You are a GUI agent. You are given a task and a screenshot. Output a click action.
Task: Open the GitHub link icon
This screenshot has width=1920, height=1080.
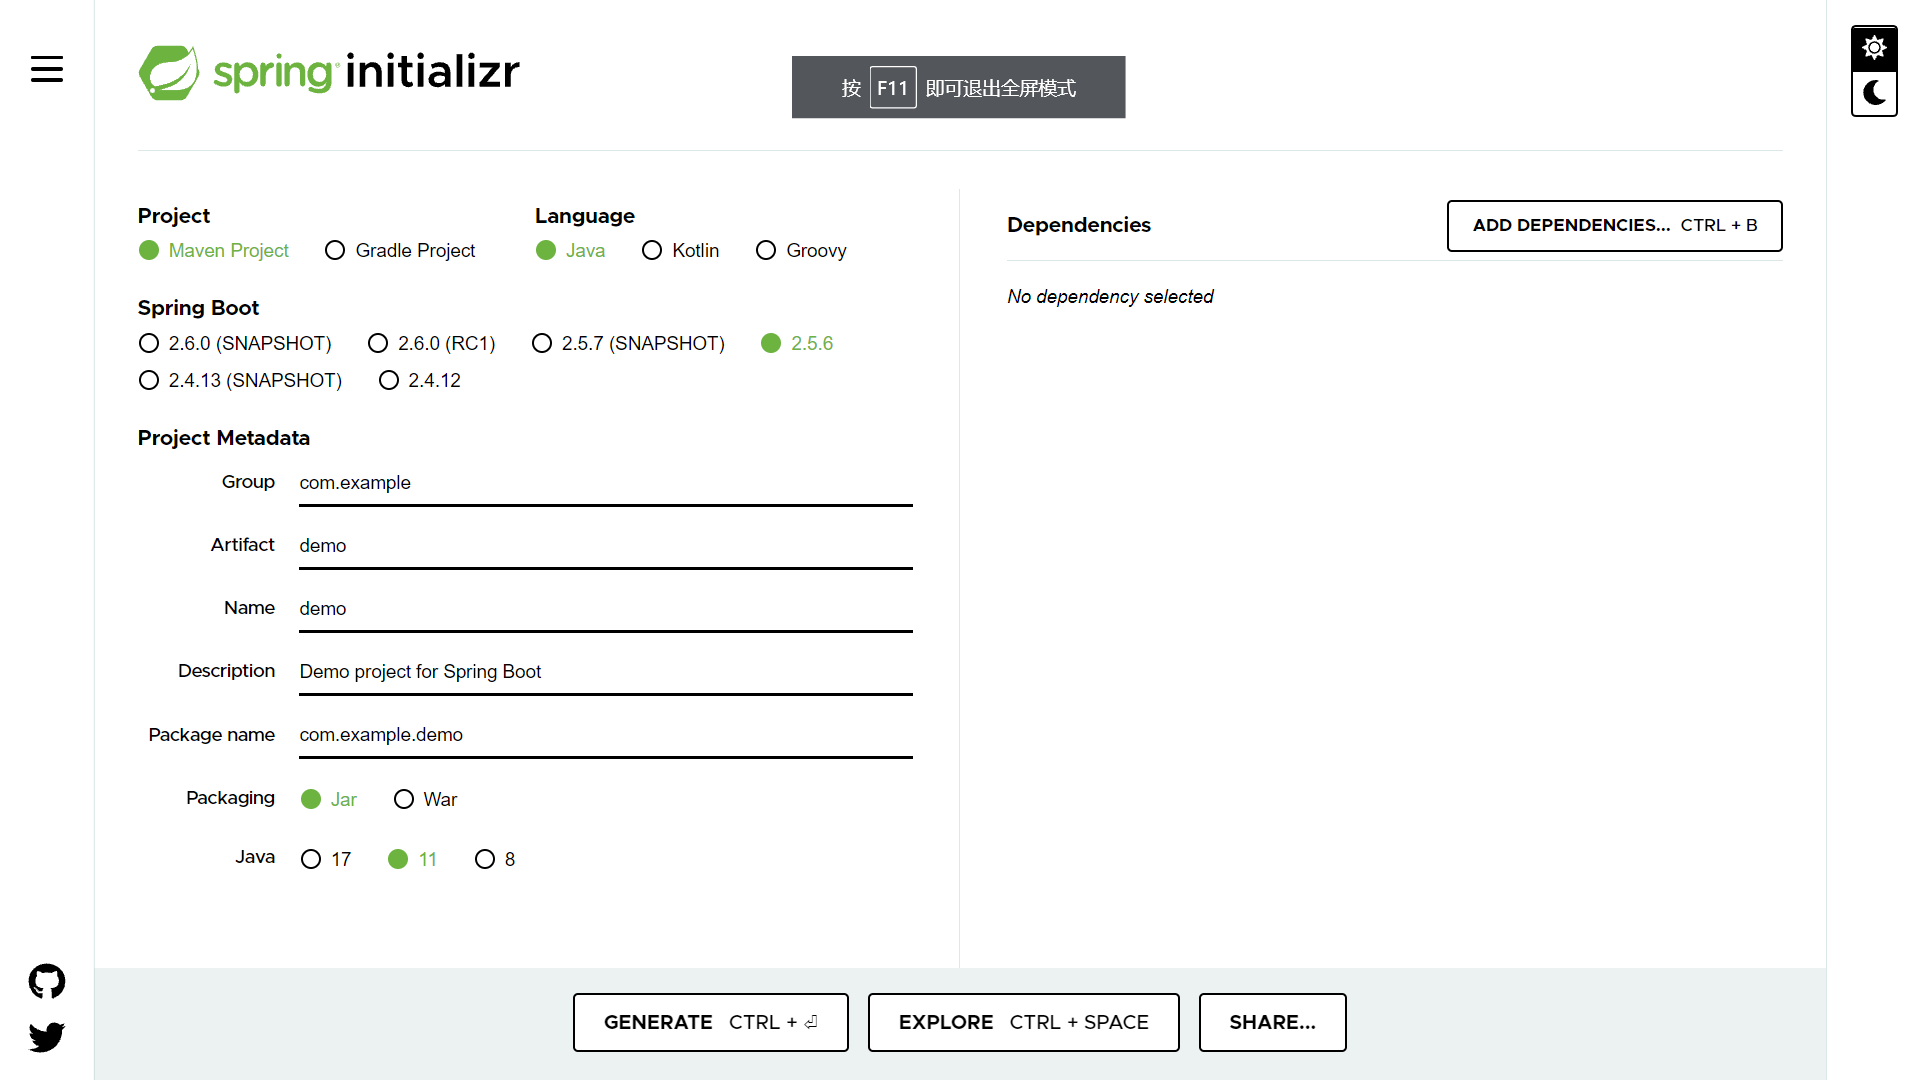click(47, 982)
